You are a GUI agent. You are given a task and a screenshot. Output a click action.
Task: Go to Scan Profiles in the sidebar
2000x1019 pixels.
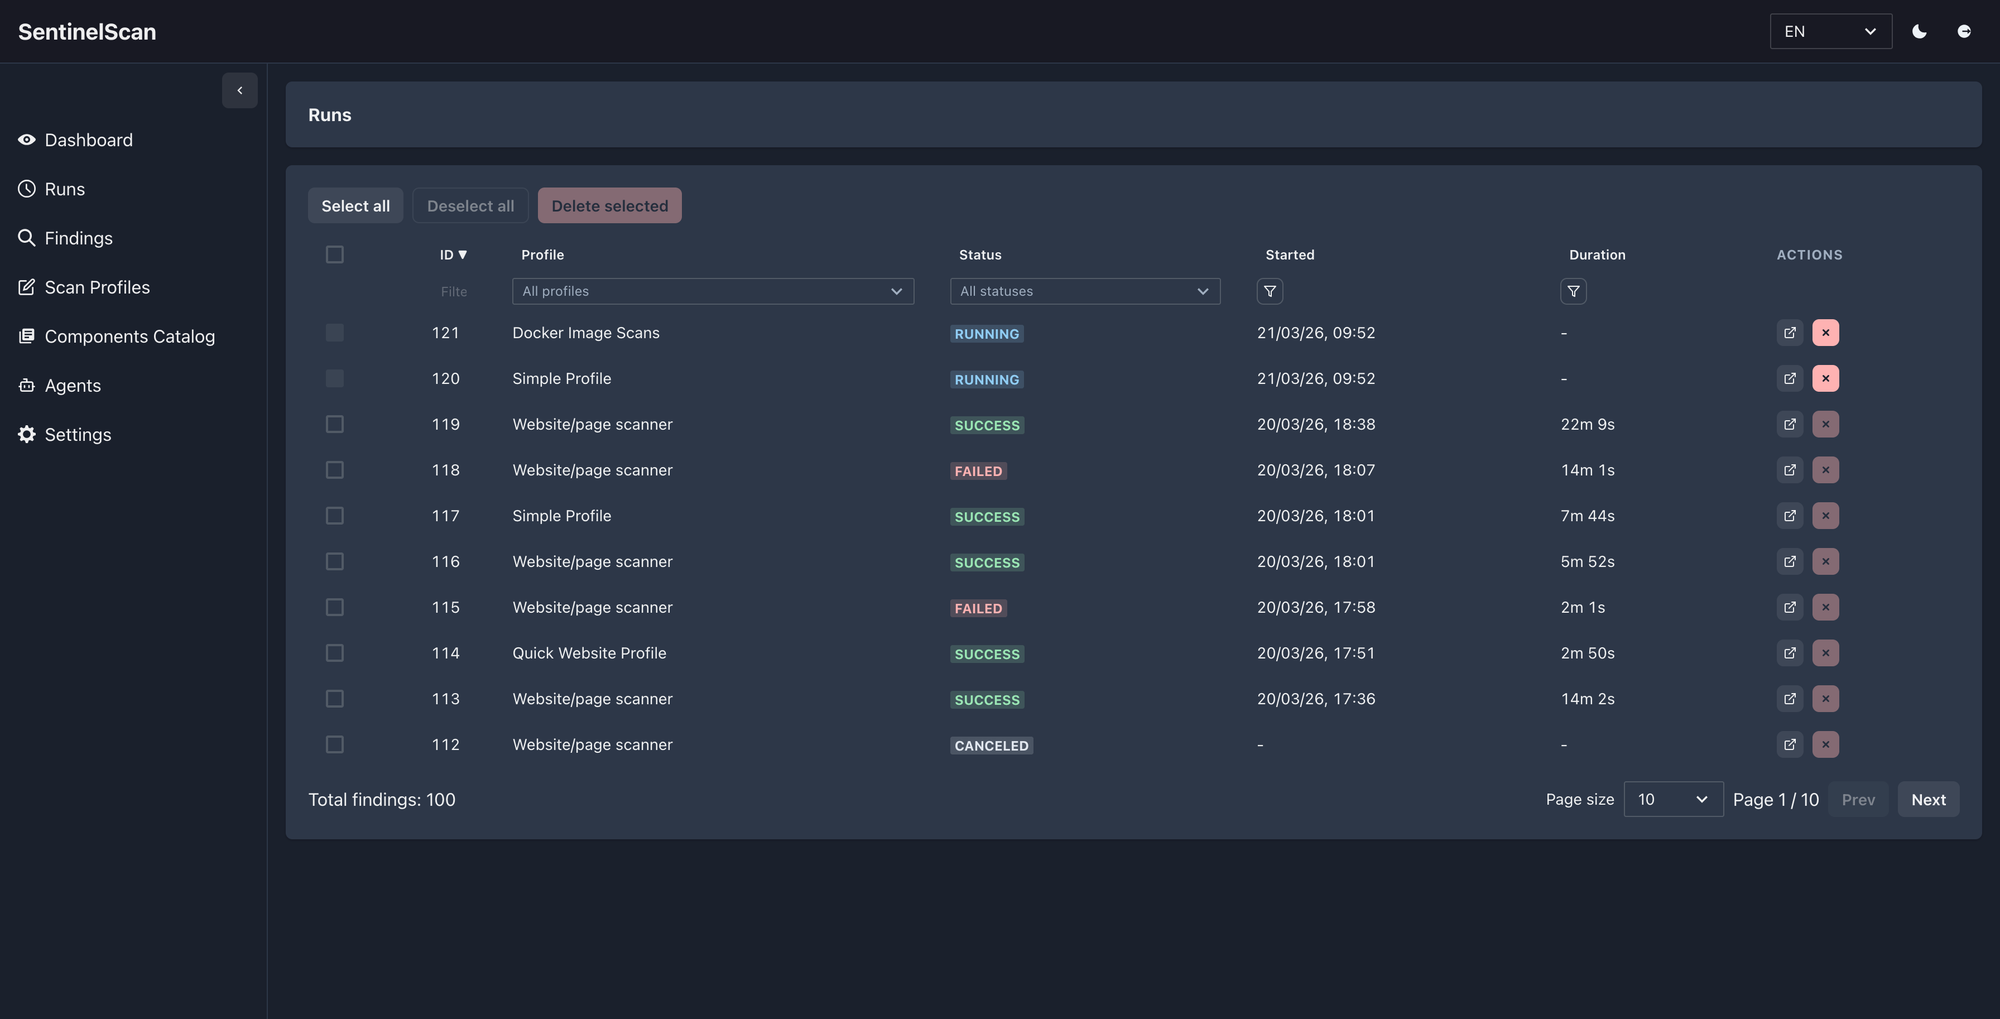[x=97, y=287]
